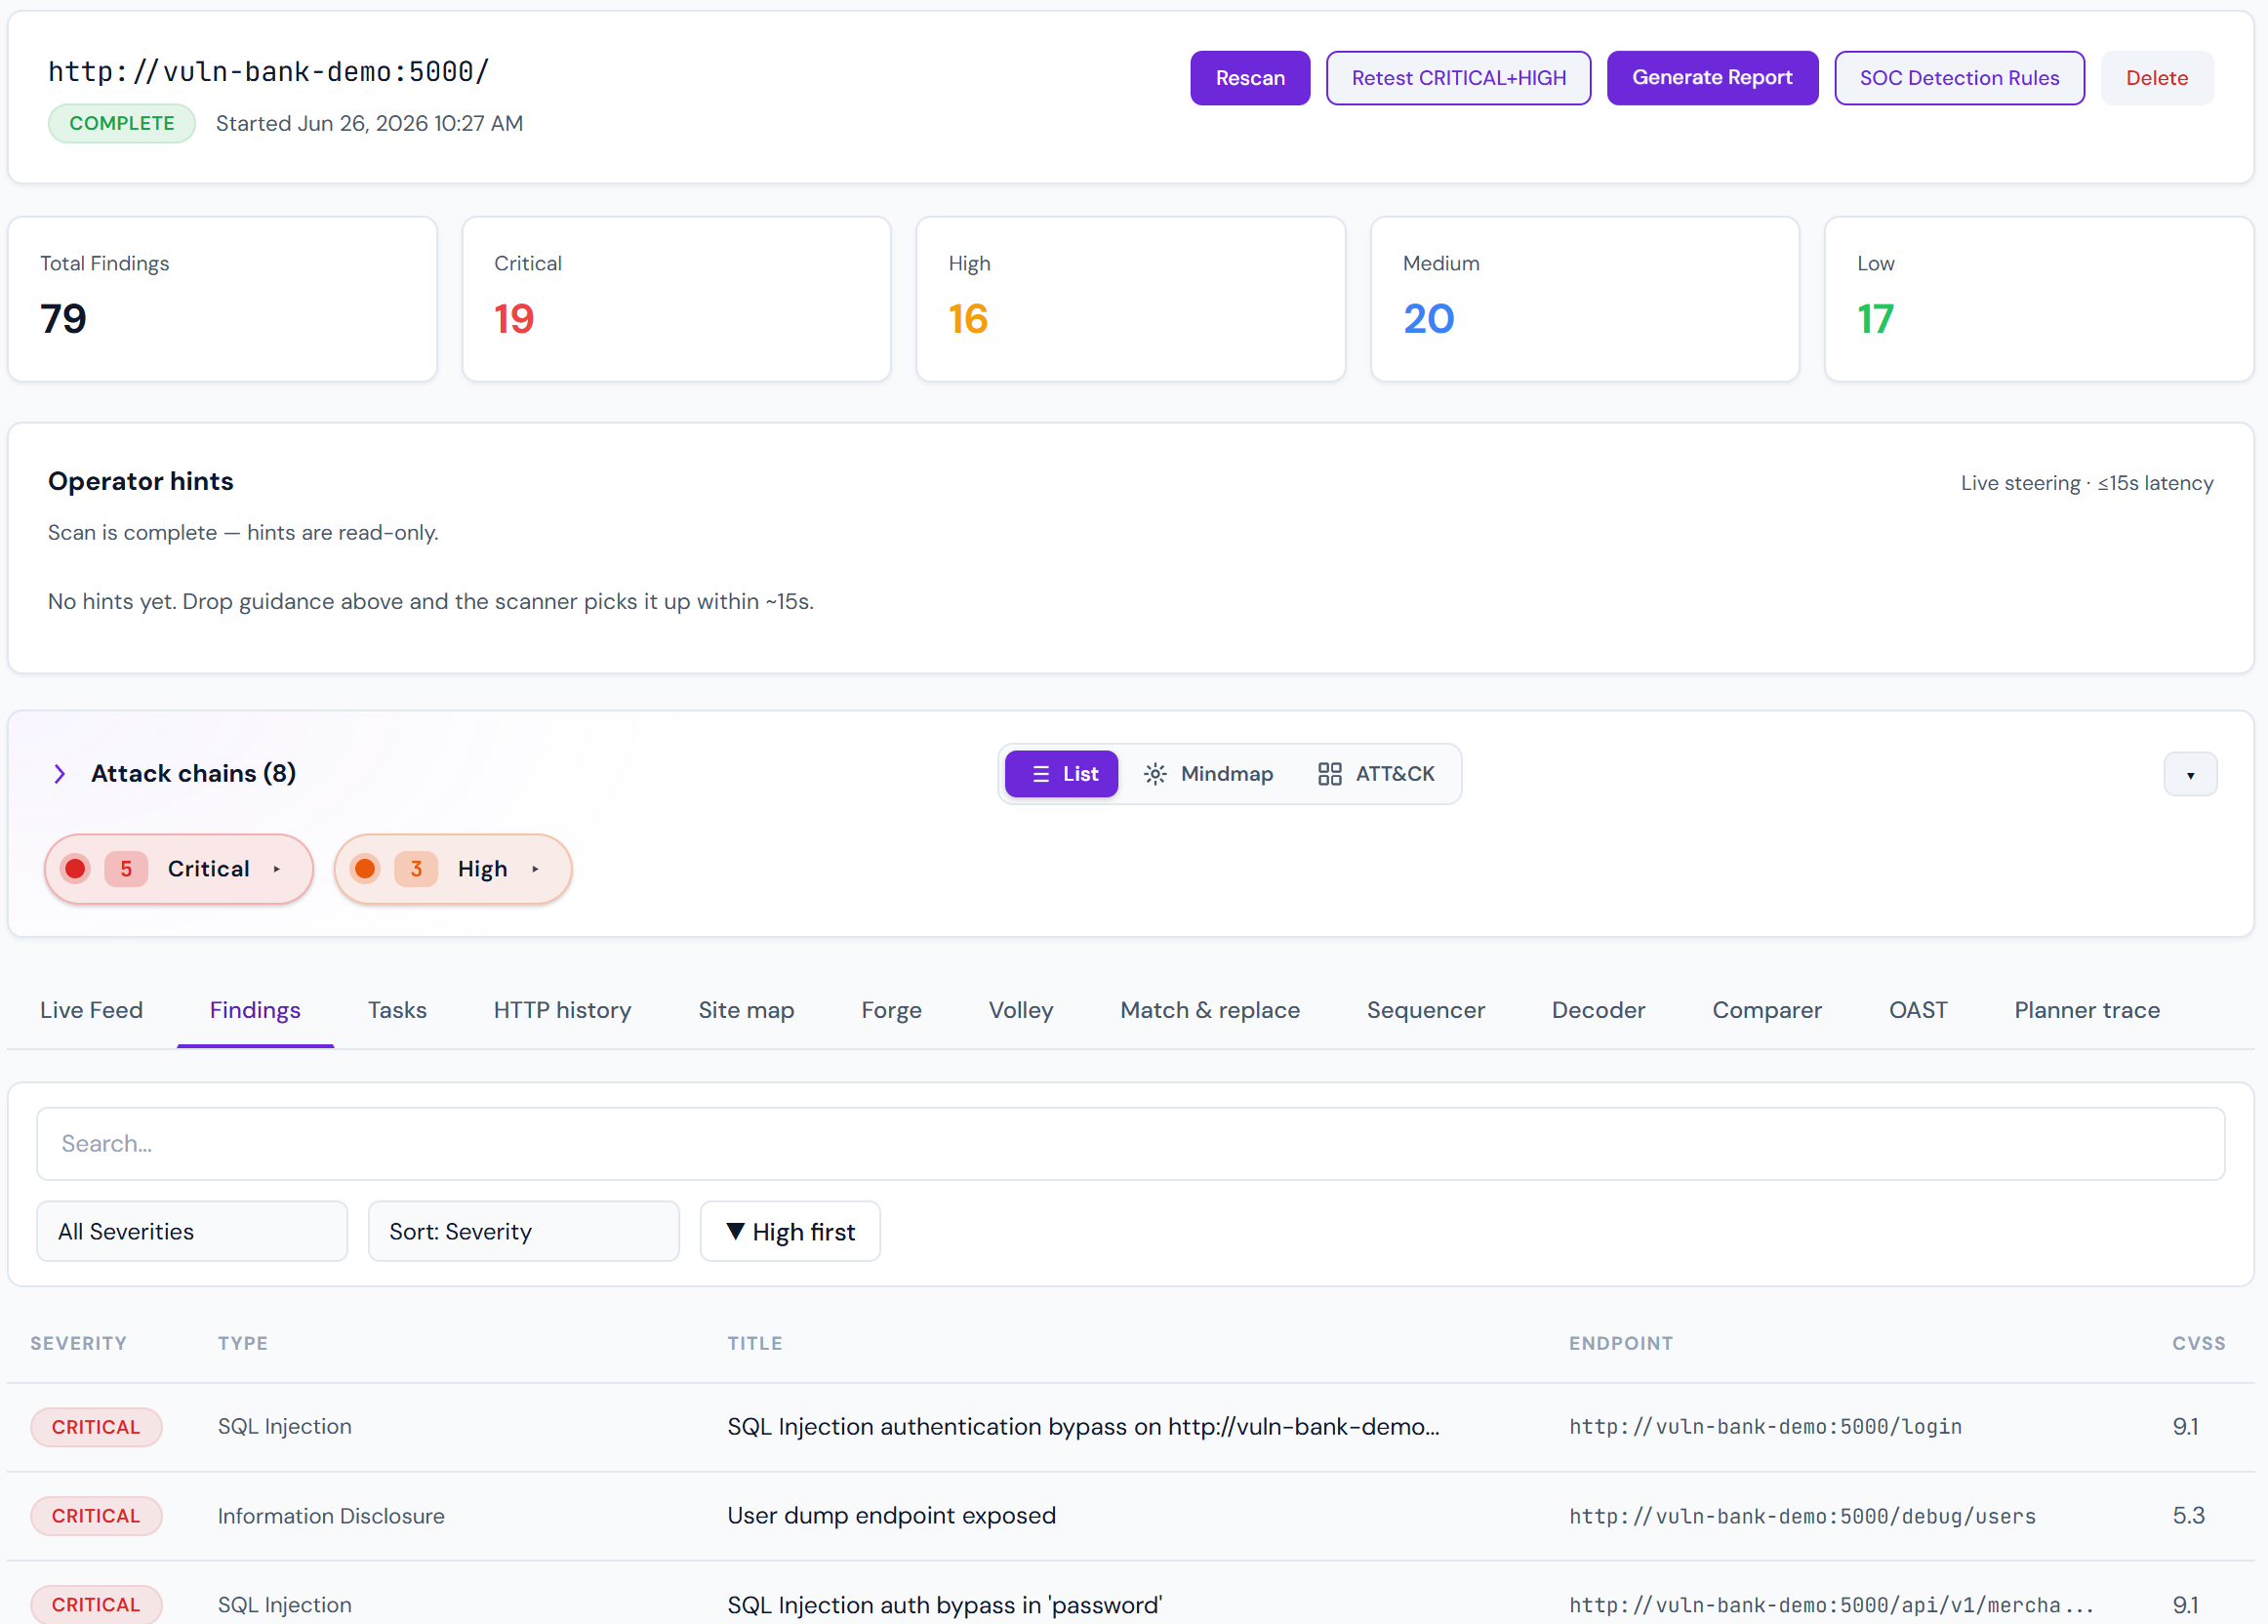The image size is (2268, 1624).
Task: Switch to the Live Feed tab
Action: [92, 1010]
